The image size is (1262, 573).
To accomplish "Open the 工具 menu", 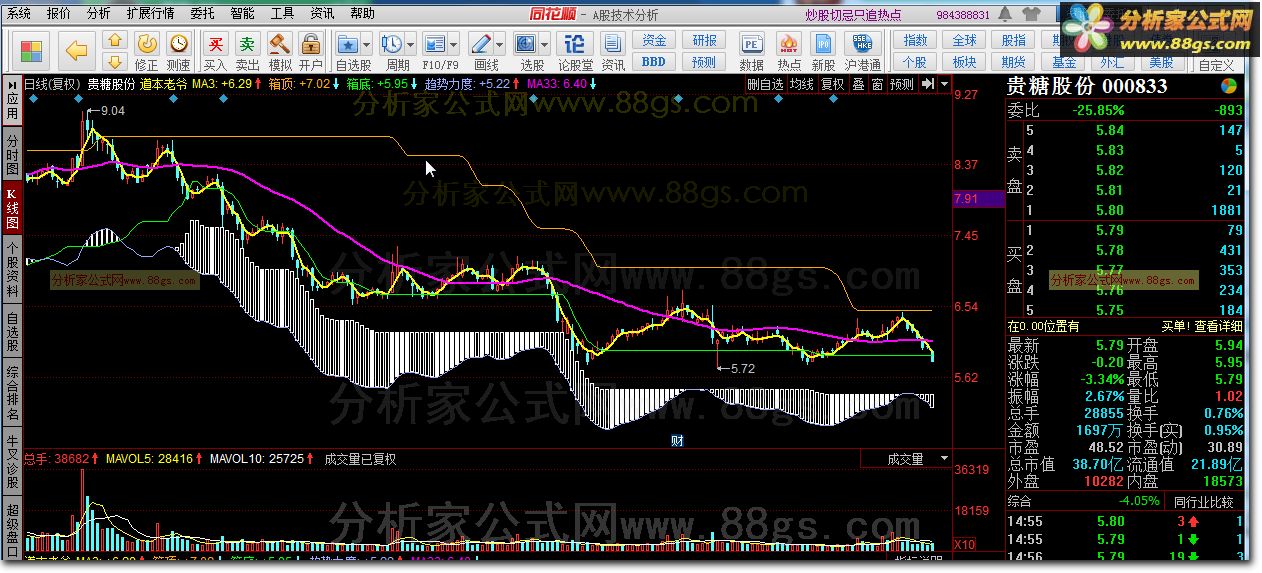I will pyautogui.click(x=282, y=14).
